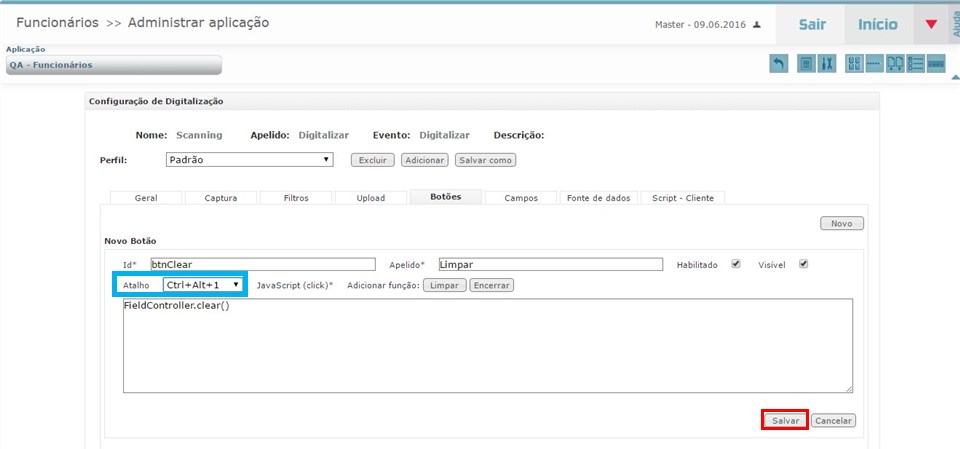960x449 pixels.
Task: Click the bulleted list toolbar icon
Action: (x=916, y=64)
